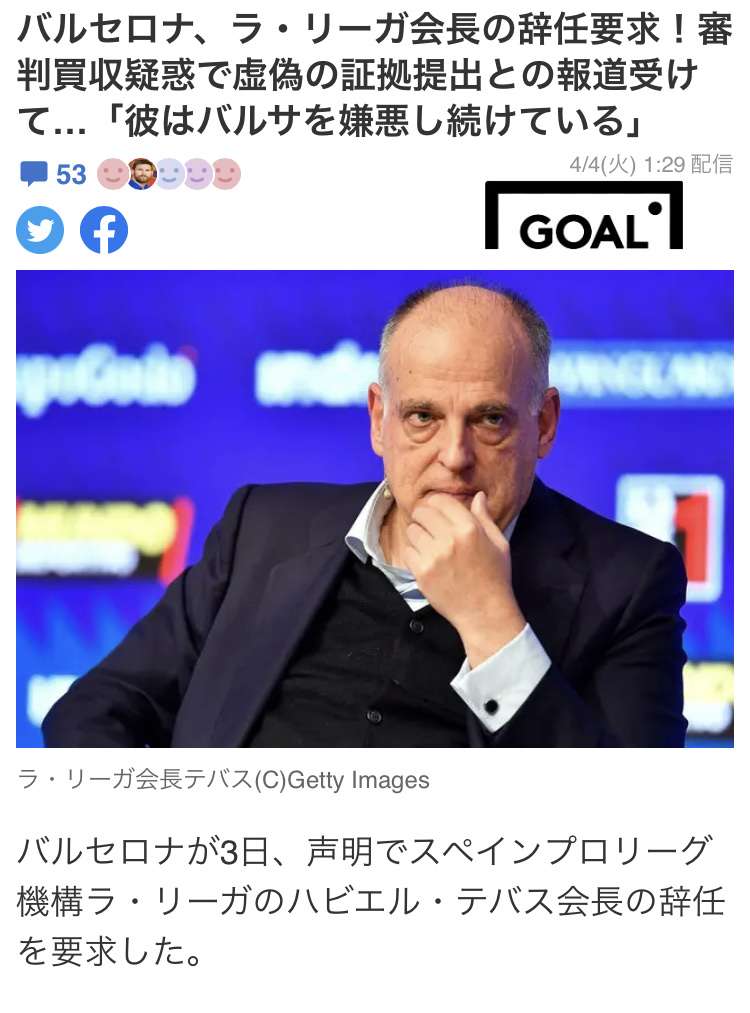750x1013 pixels.
Task: Tap the Getty Images credit text
Action: (x=359, y=780)
